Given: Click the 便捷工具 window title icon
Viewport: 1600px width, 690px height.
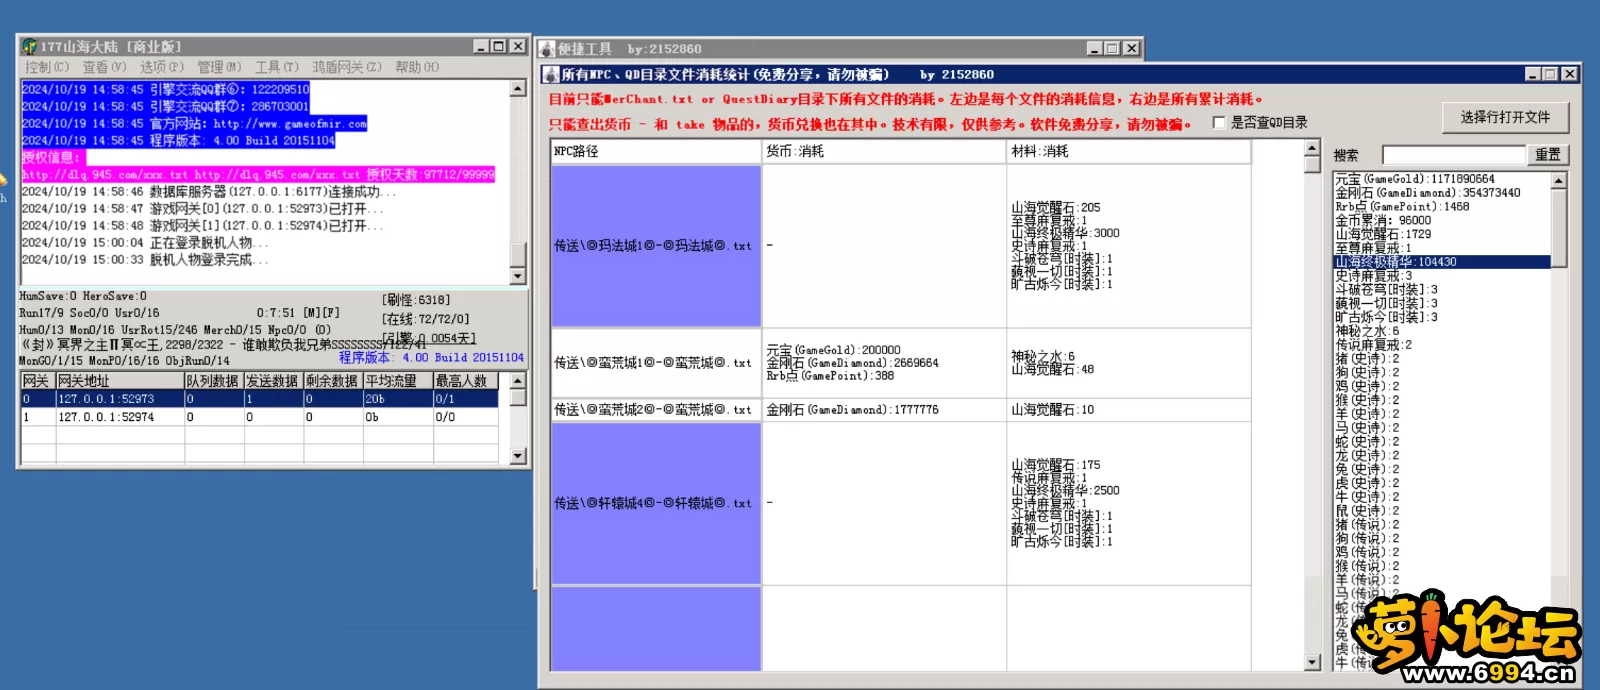Looking at the screenshot, I should point(547,49).
